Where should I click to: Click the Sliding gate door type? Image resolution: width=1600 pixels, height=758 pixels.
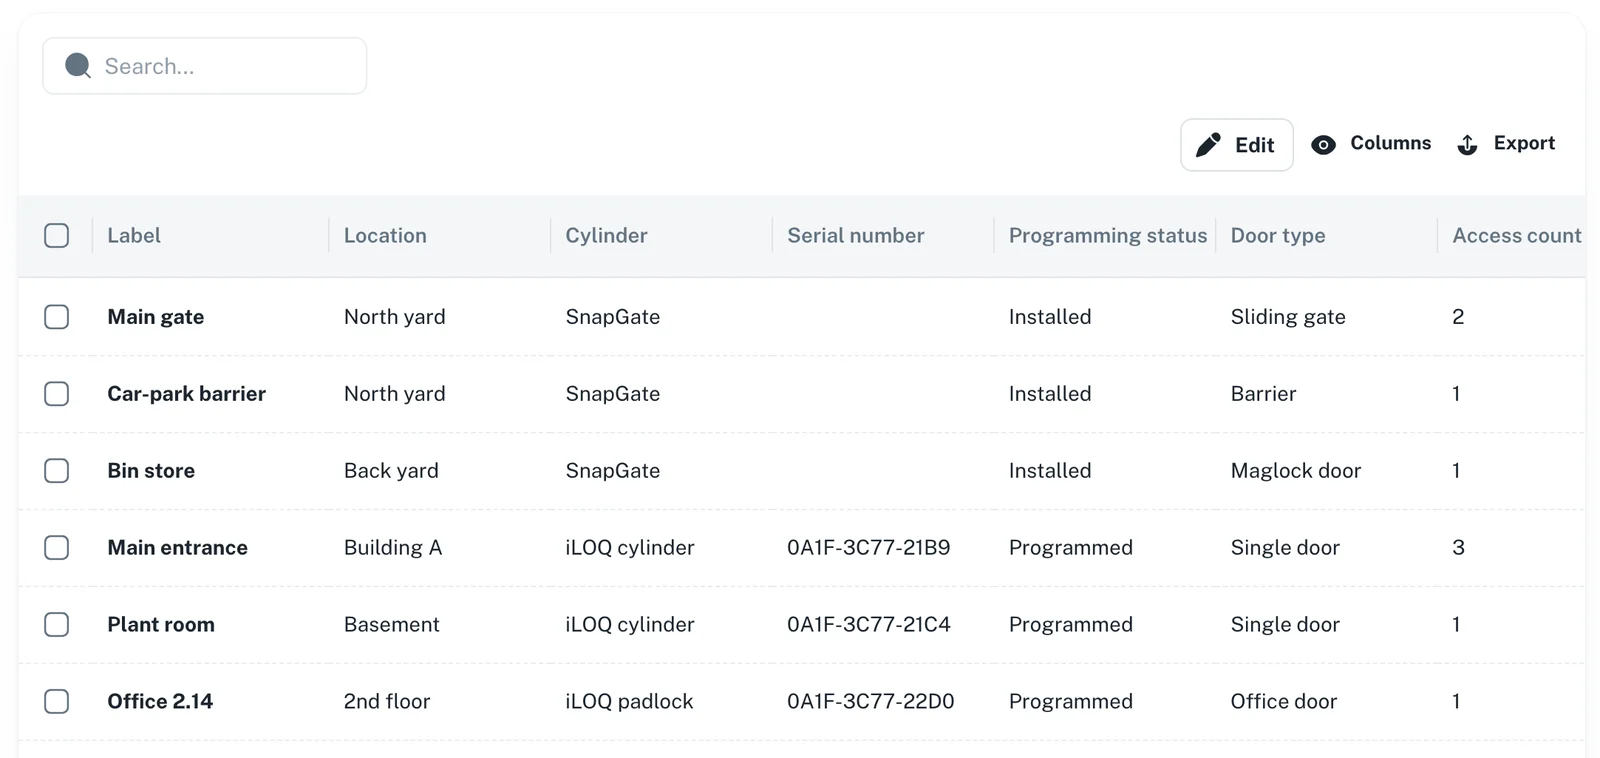pyautogui.click(x=1288, y=317)
